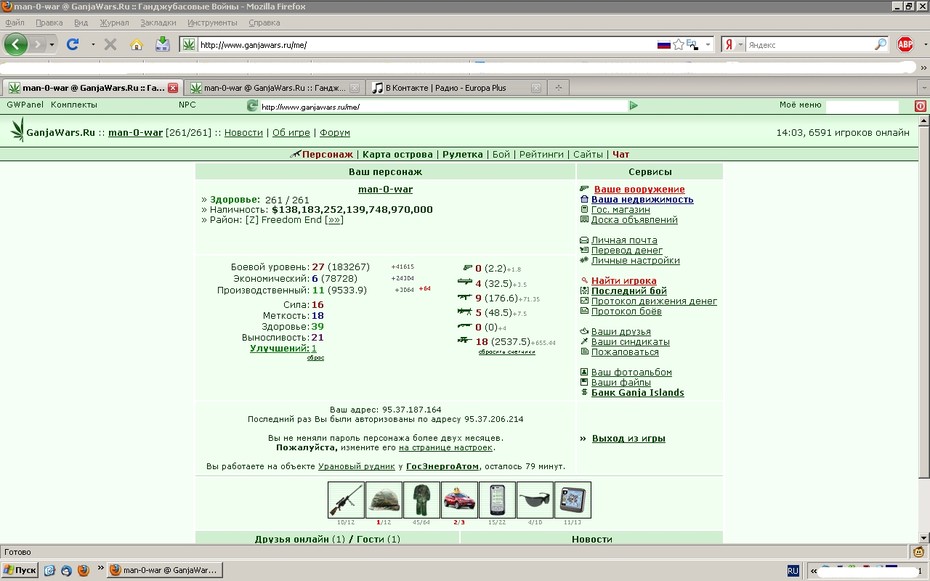This screenshot has width=930, height=581.
Task: Click the Урановый рудник workplace link
Action: pyautogui.click(x=356, y=466)
